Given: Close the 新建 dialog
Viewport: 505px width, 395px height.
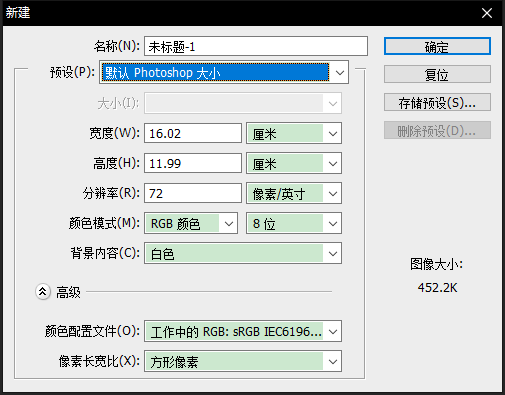Looking at the screenshot, I should 487,13.
